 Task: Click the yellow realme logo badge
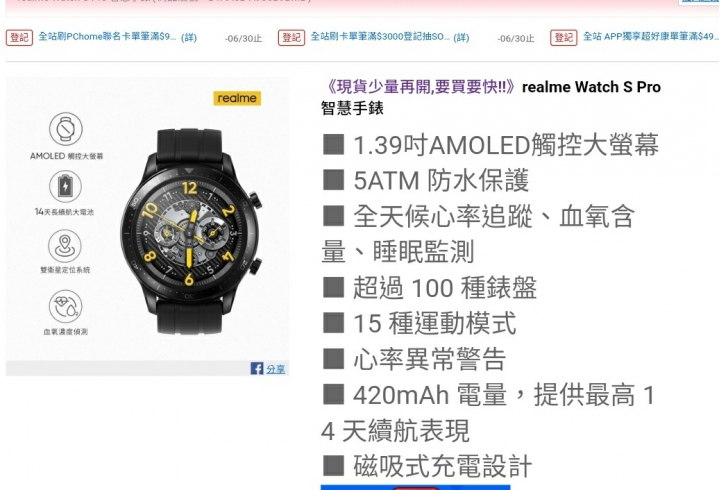pos(237,98)
